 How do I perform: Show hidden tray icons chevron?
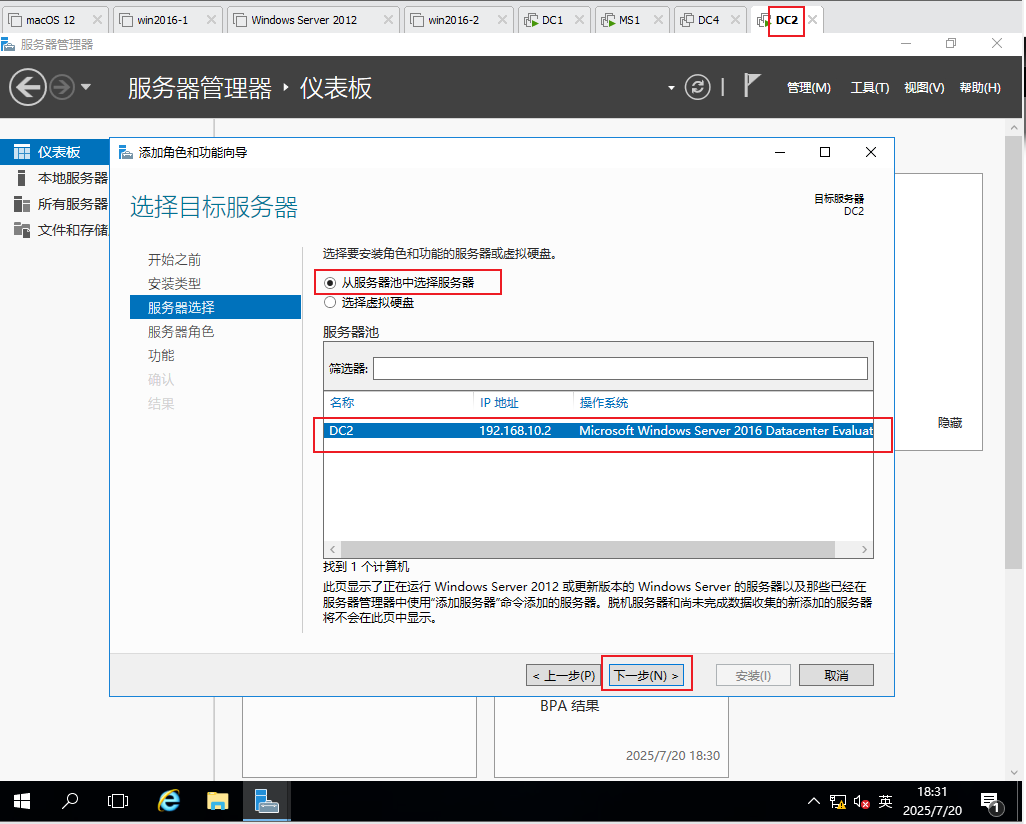[813, 801]
